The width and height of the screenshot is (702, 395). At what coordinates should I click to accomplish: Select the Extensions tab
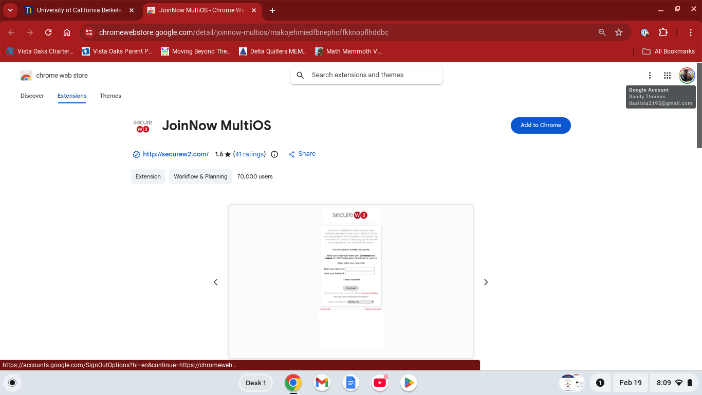(72, 96)
